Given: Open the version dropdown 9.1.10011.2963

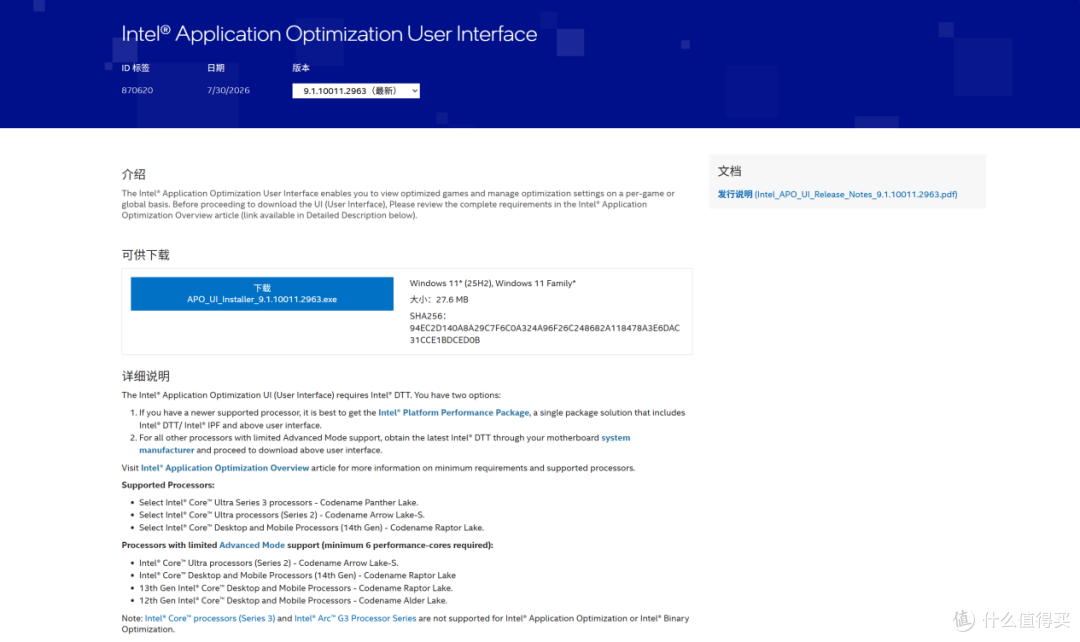Looking at the screenshot, I should [x=355, y=91].
